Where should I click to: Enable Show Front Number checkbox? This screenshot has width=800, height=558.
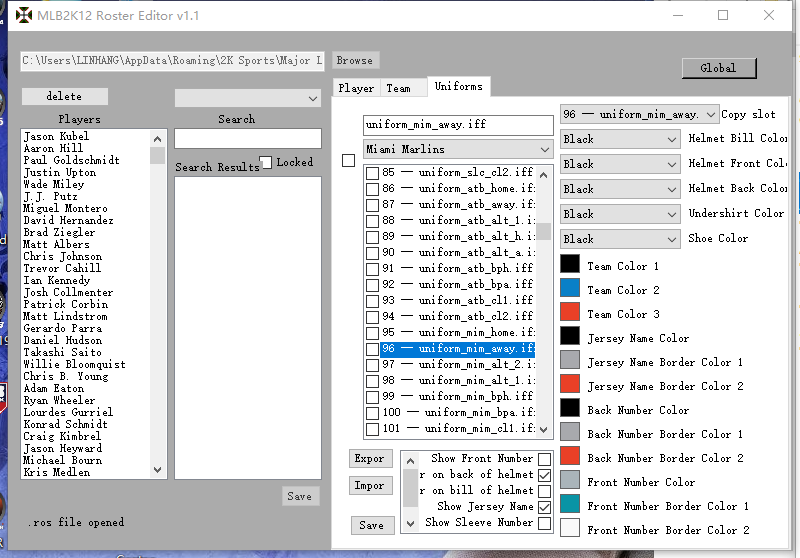click(544, 459)
